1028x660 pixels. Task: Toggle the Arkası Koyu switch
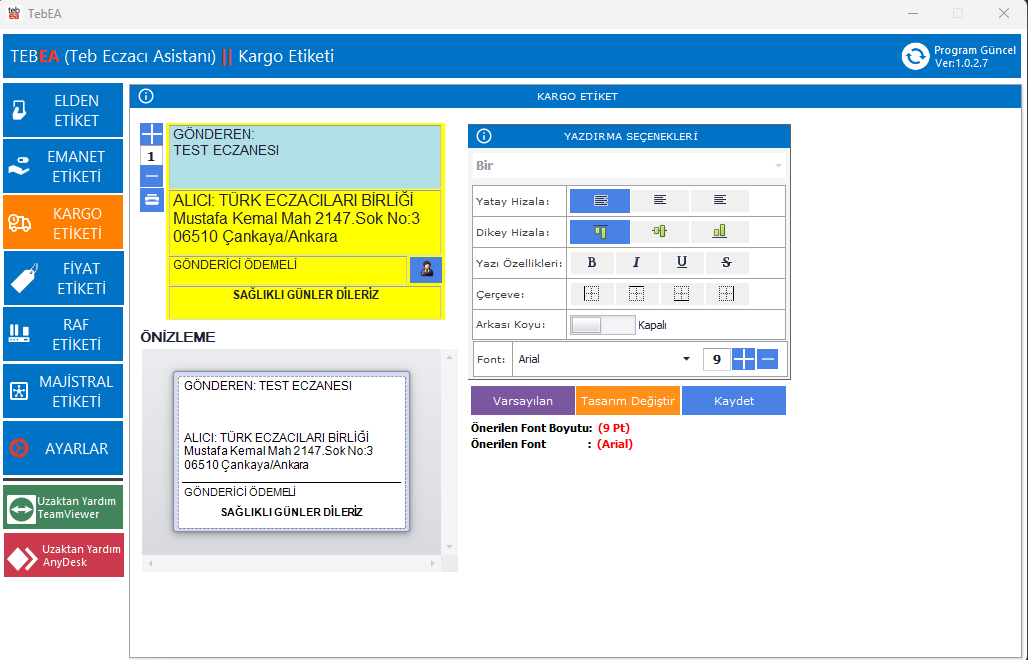(602, 325)
